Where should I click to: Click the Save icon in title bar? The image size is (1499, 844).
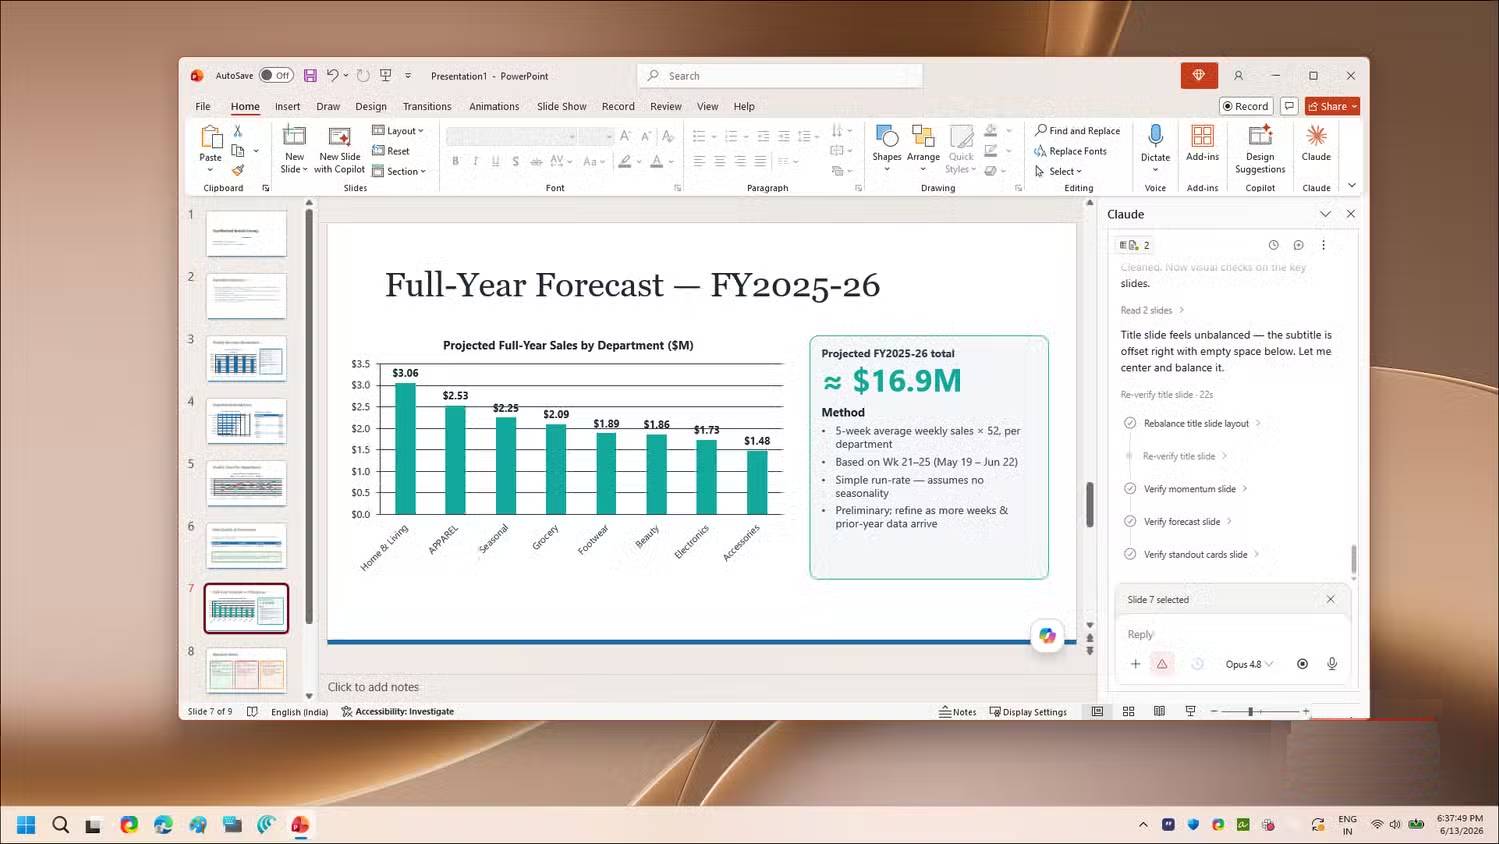pyautogui.click(x=310, y=75)
